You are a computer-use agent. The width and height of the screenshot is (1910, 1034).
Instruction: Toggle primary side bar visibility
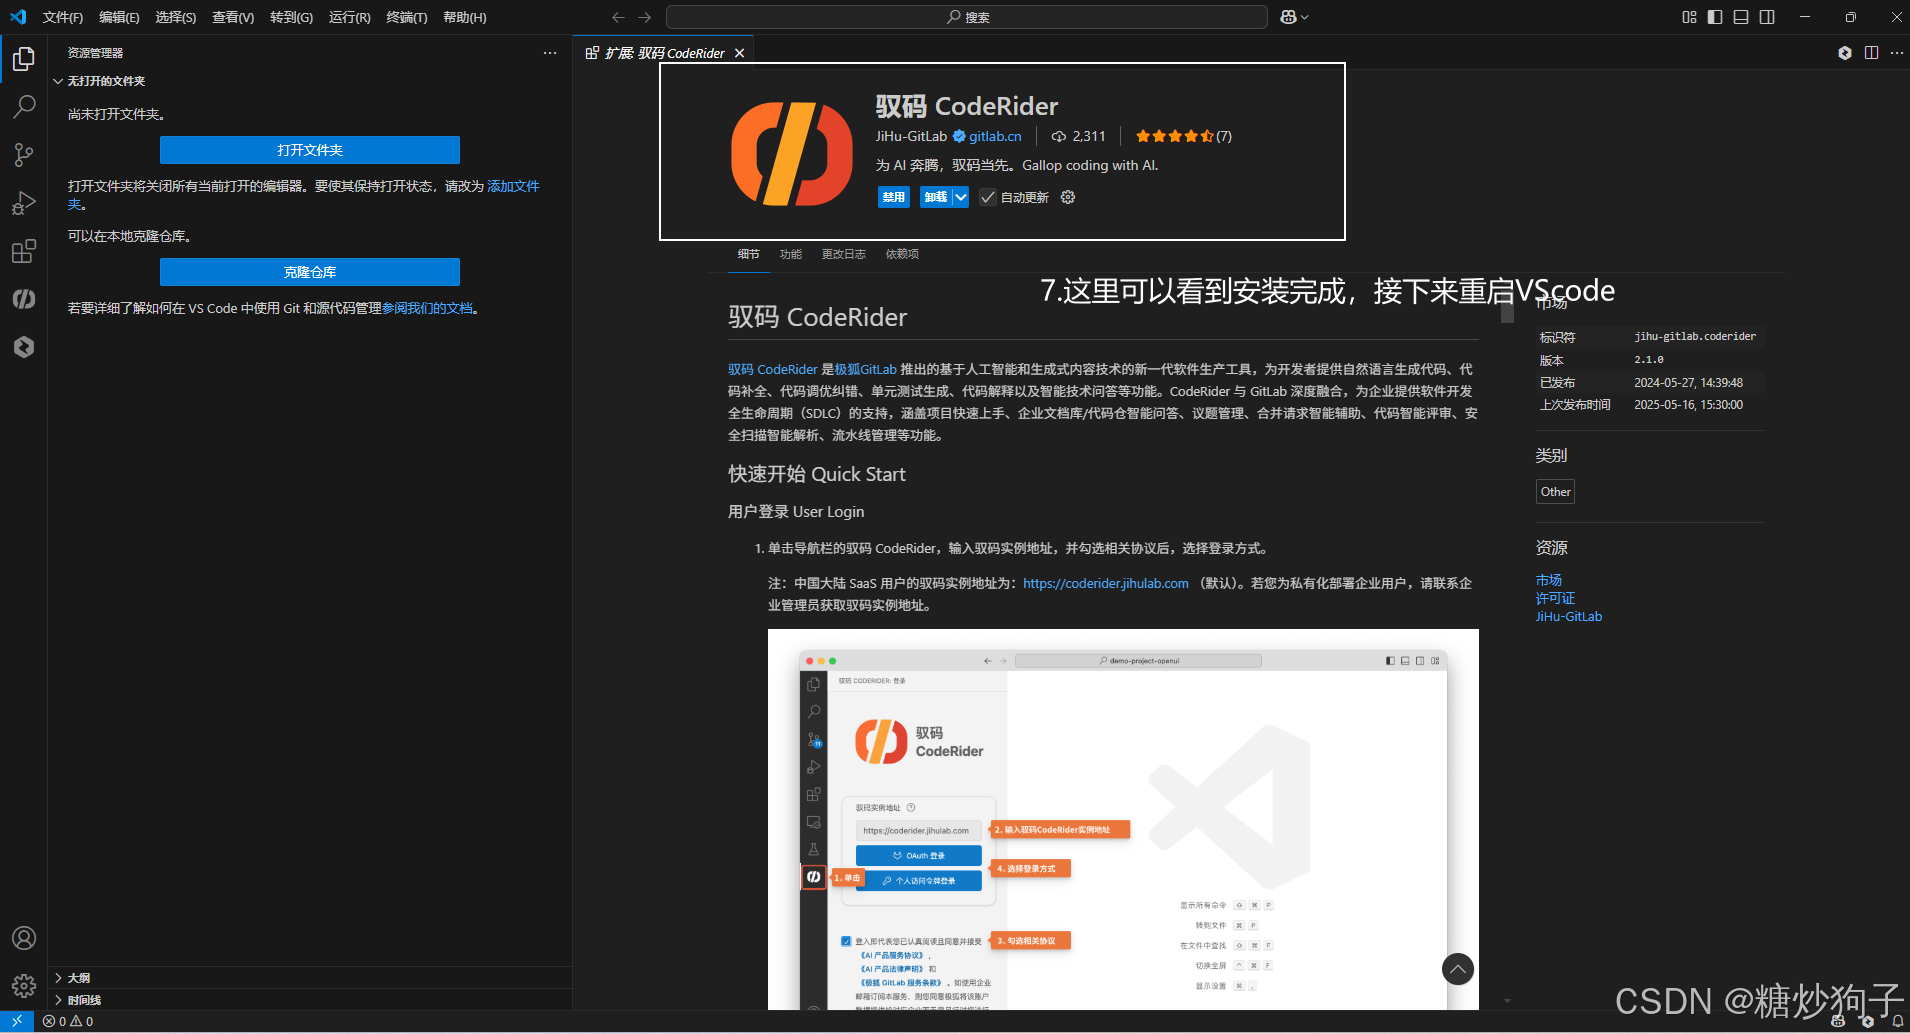coord(1715,17)
